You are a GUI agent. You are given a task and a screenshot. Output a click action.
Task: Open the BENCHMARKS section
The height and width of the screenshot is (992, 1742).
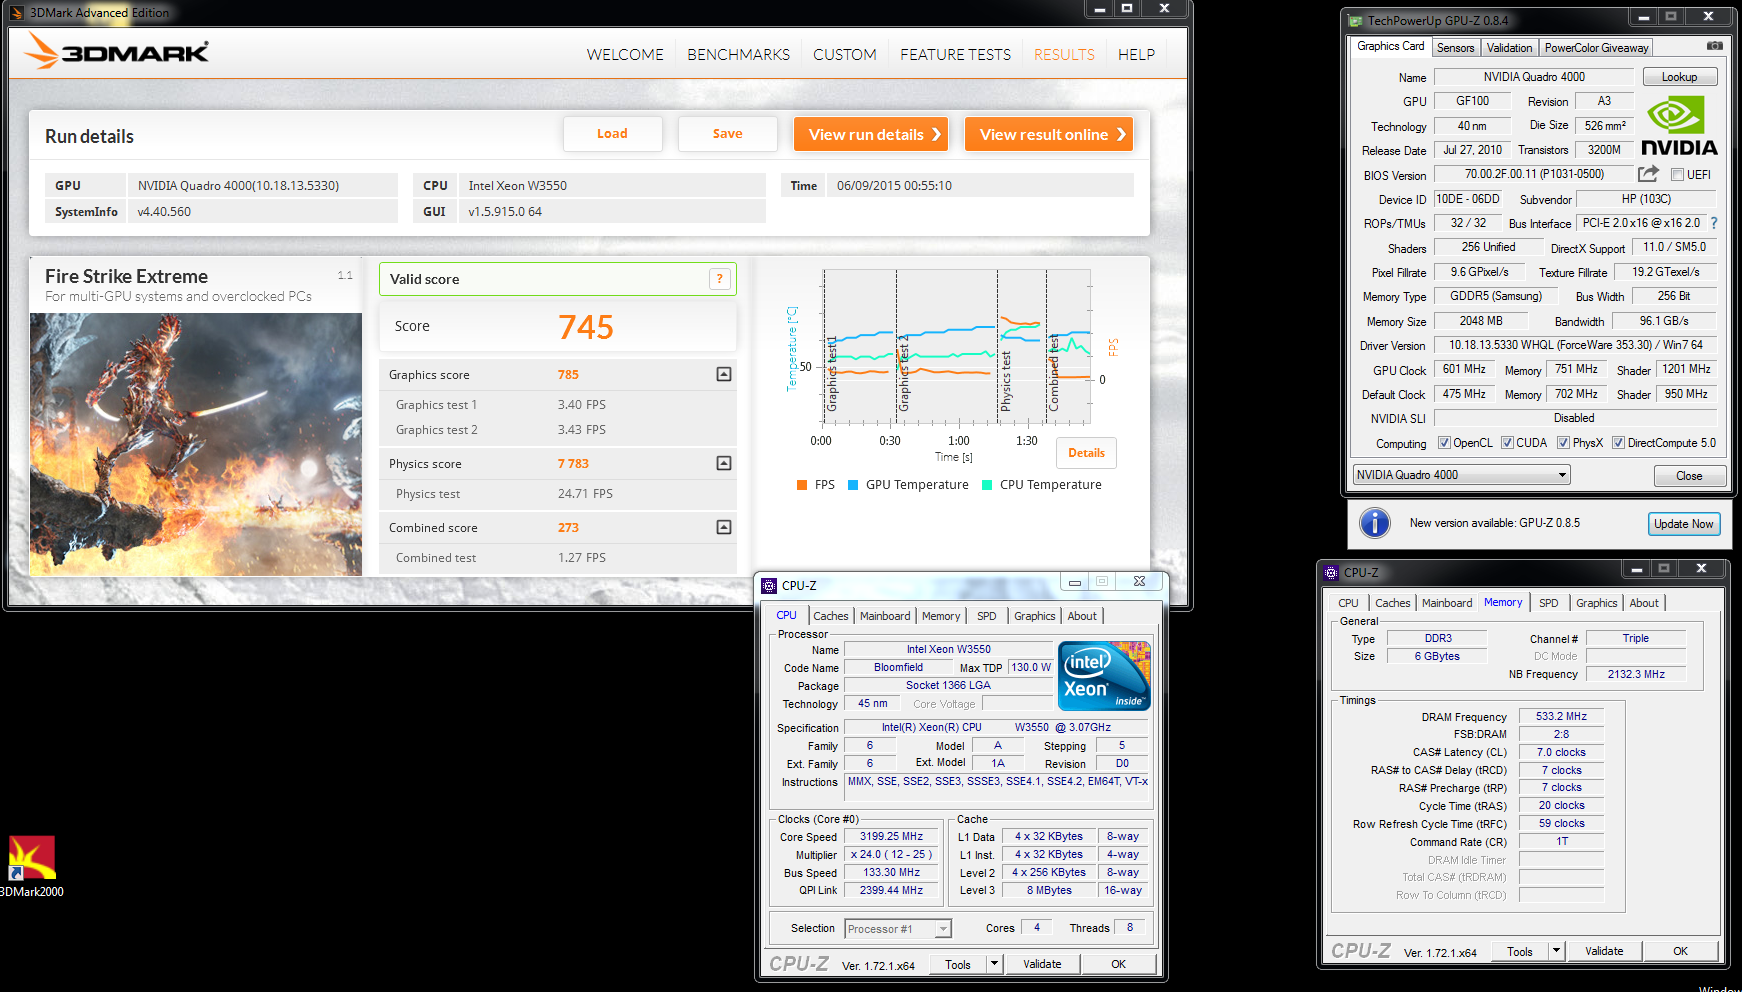pyautogui.click(x=738, y=55)
